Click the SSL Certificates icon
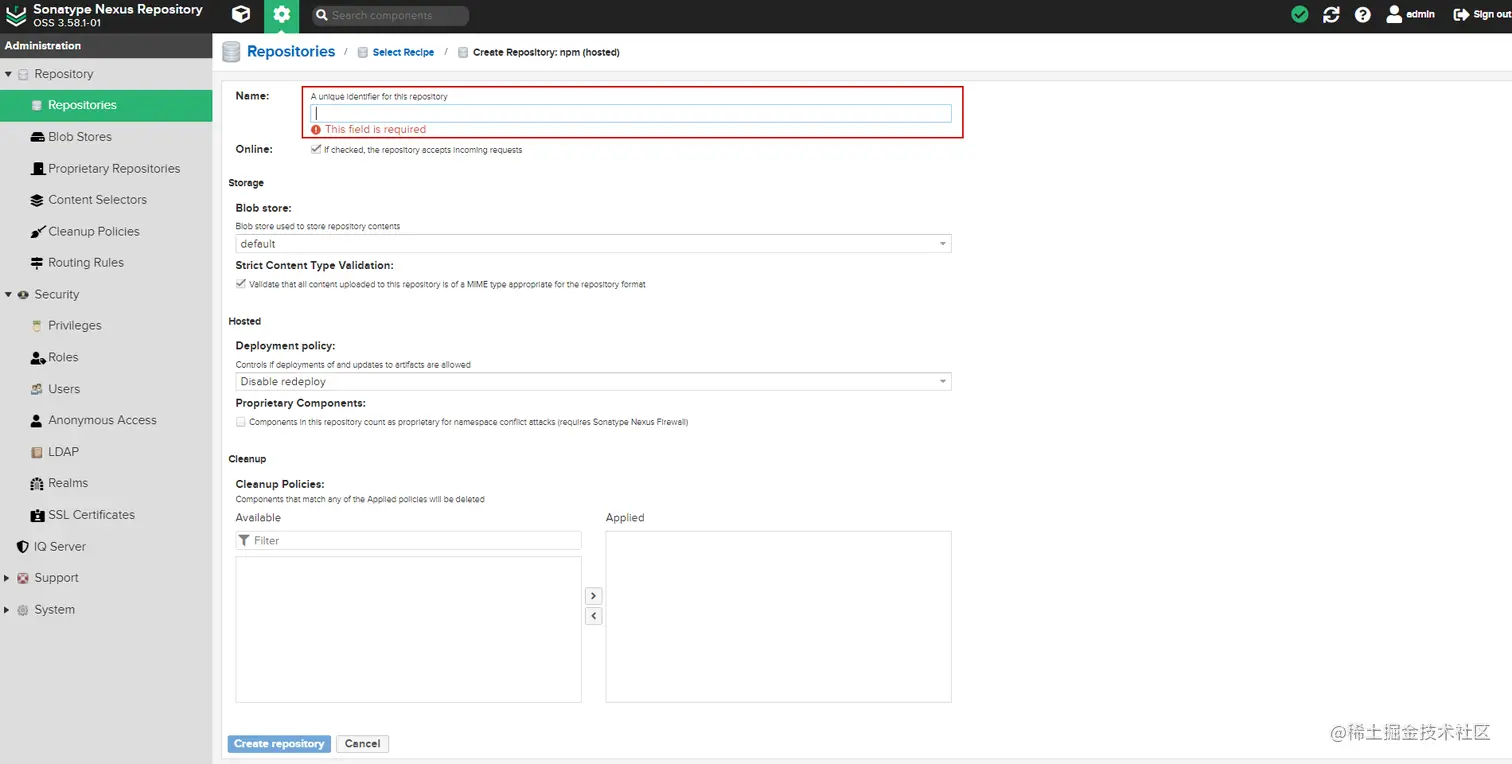Viewport: 1512px width, 764px height. [37, 515]
